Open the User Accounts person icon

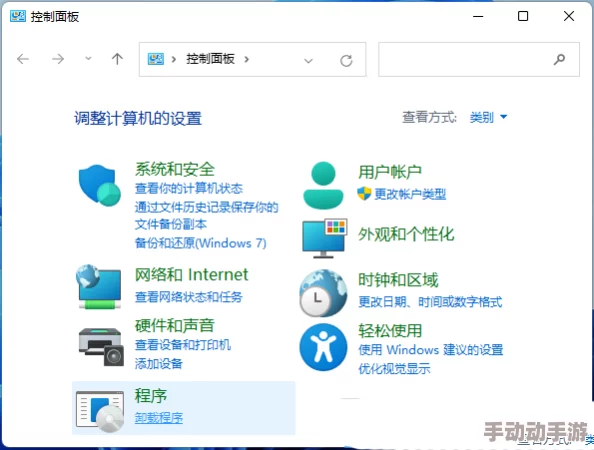(x=323, y=185)
